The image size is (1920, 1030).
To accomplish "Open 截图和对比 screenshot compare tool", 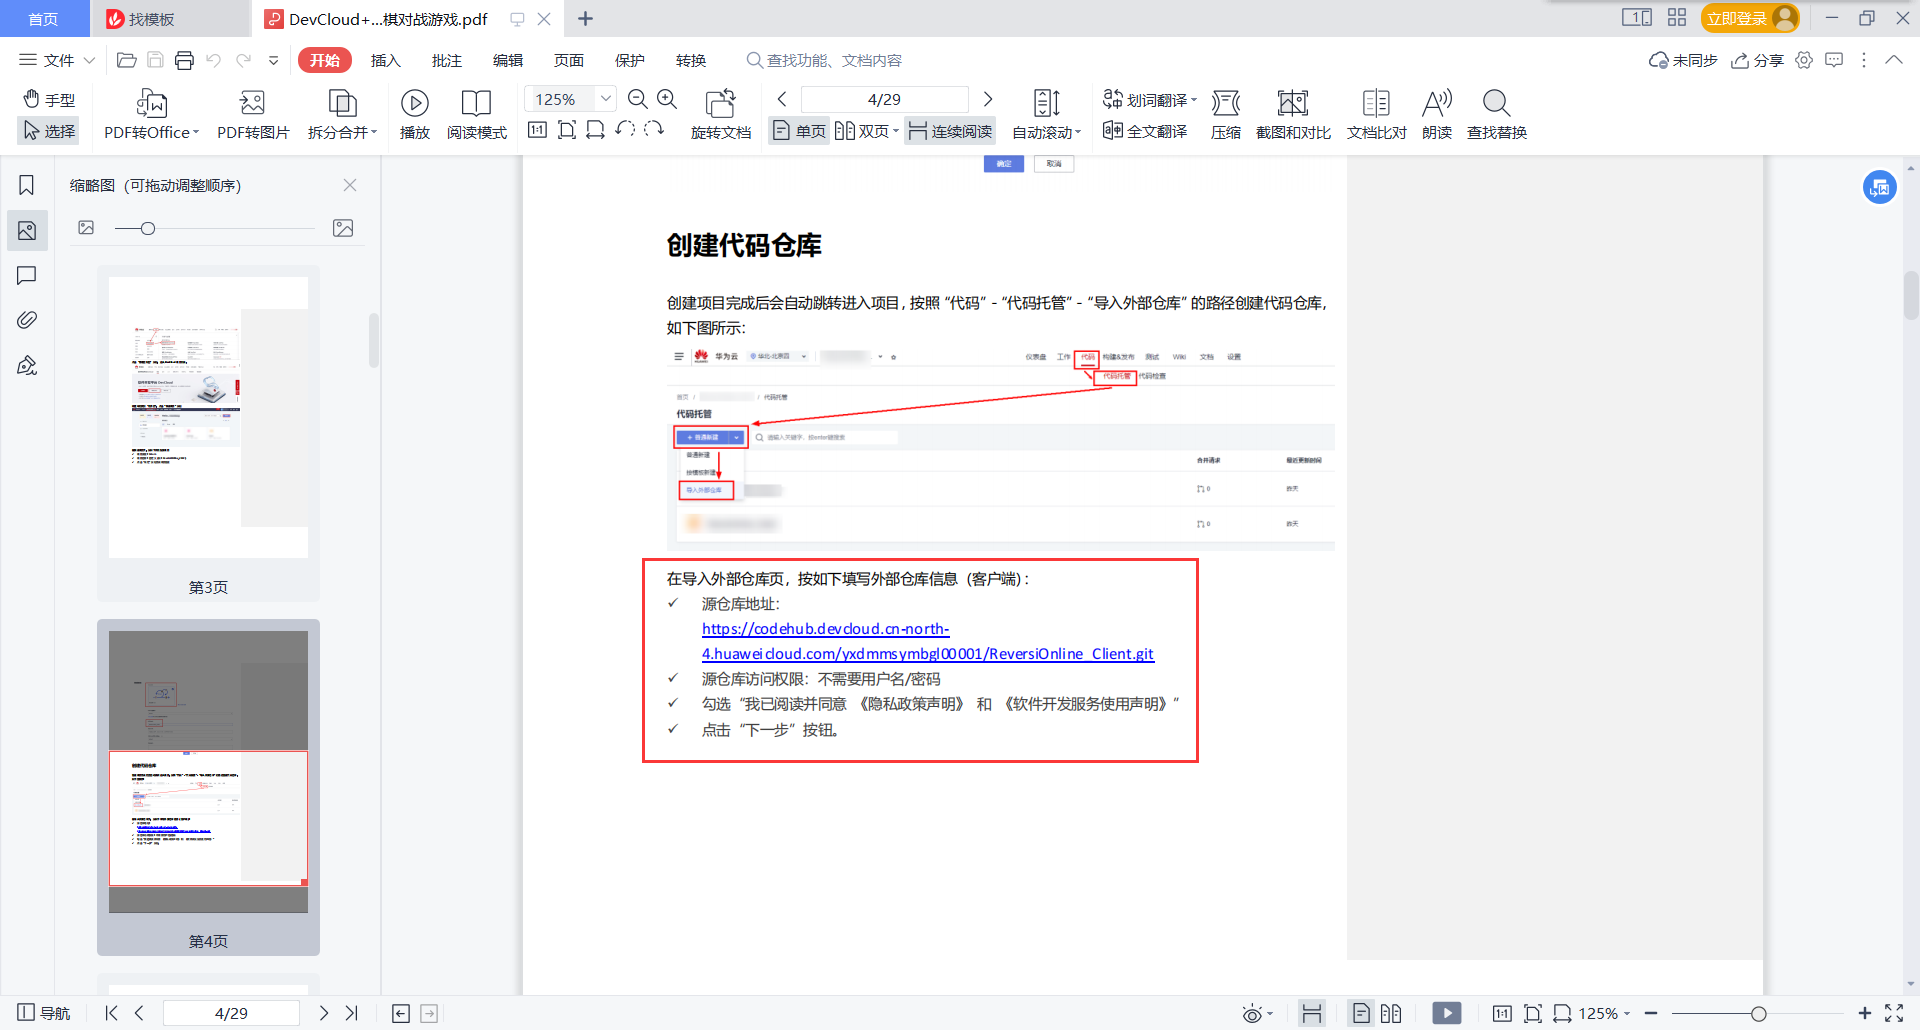I will tap(1292, 113).
